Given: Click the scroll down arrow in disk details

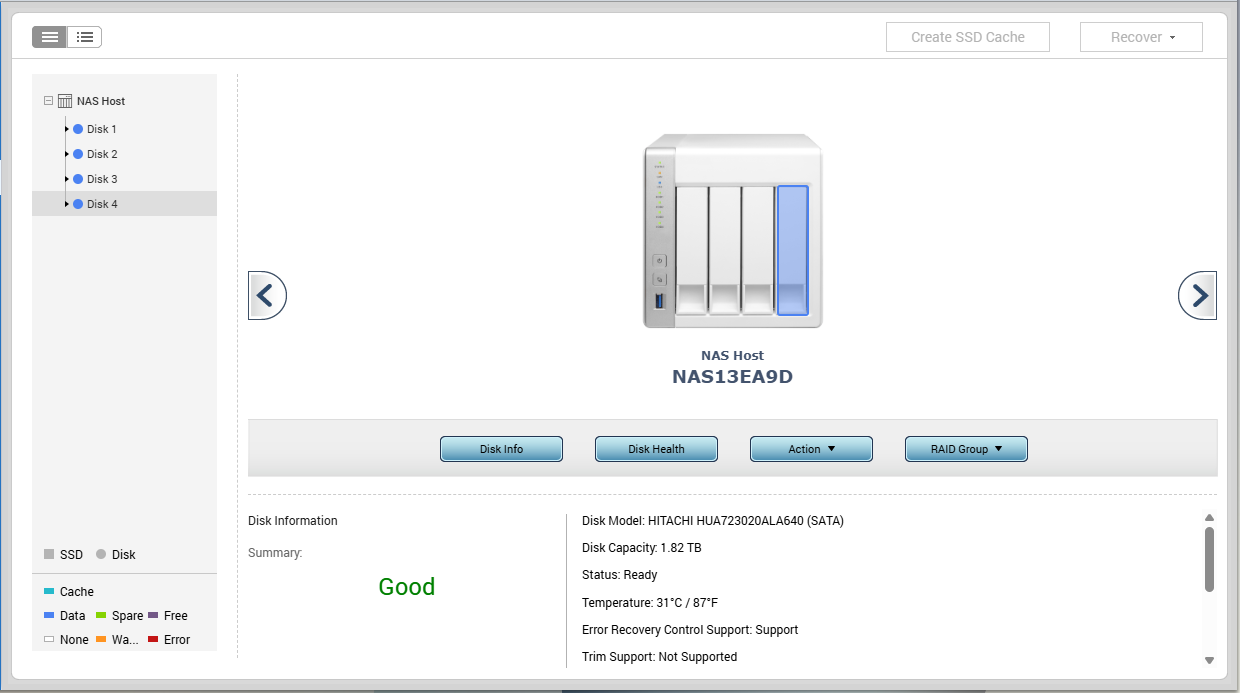Looking at the screenshot, I should 1209,660.
